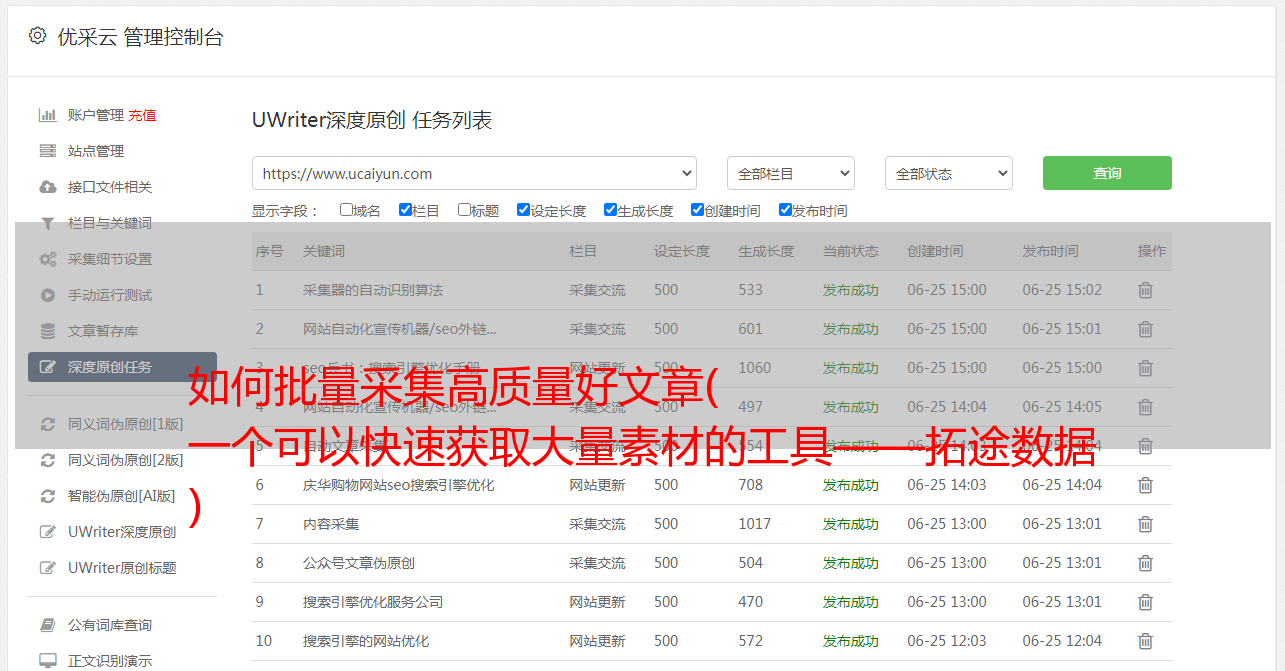This screenshot has width=1285, height=671.
Task: Click the refresh icon beside 智能伪原创[AI版]
Action: point(47,496)
